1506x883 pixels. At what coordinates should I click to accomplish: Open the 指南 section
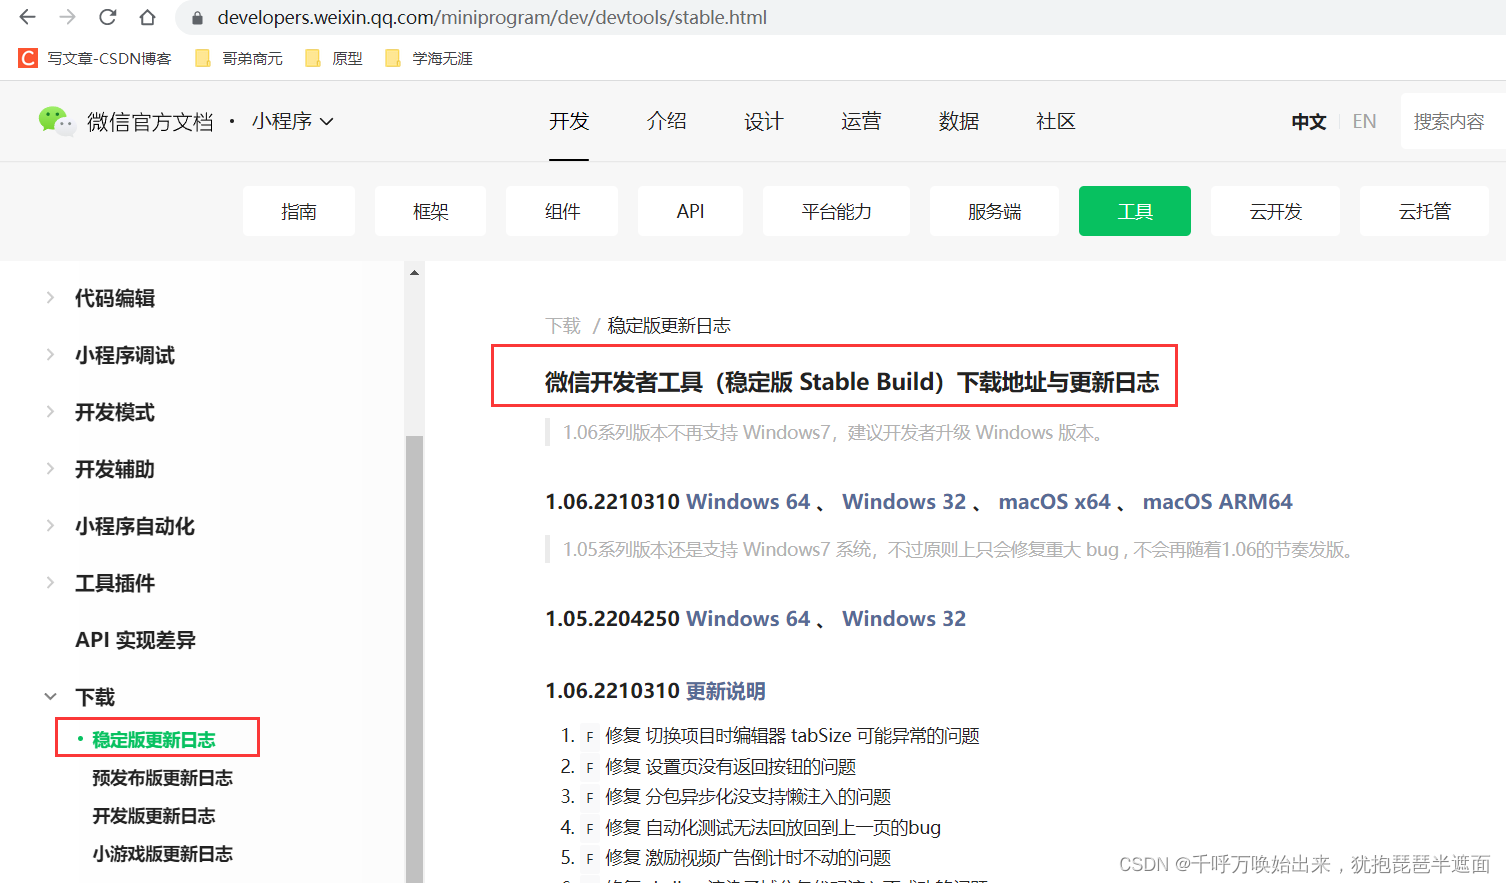[299, 211]
